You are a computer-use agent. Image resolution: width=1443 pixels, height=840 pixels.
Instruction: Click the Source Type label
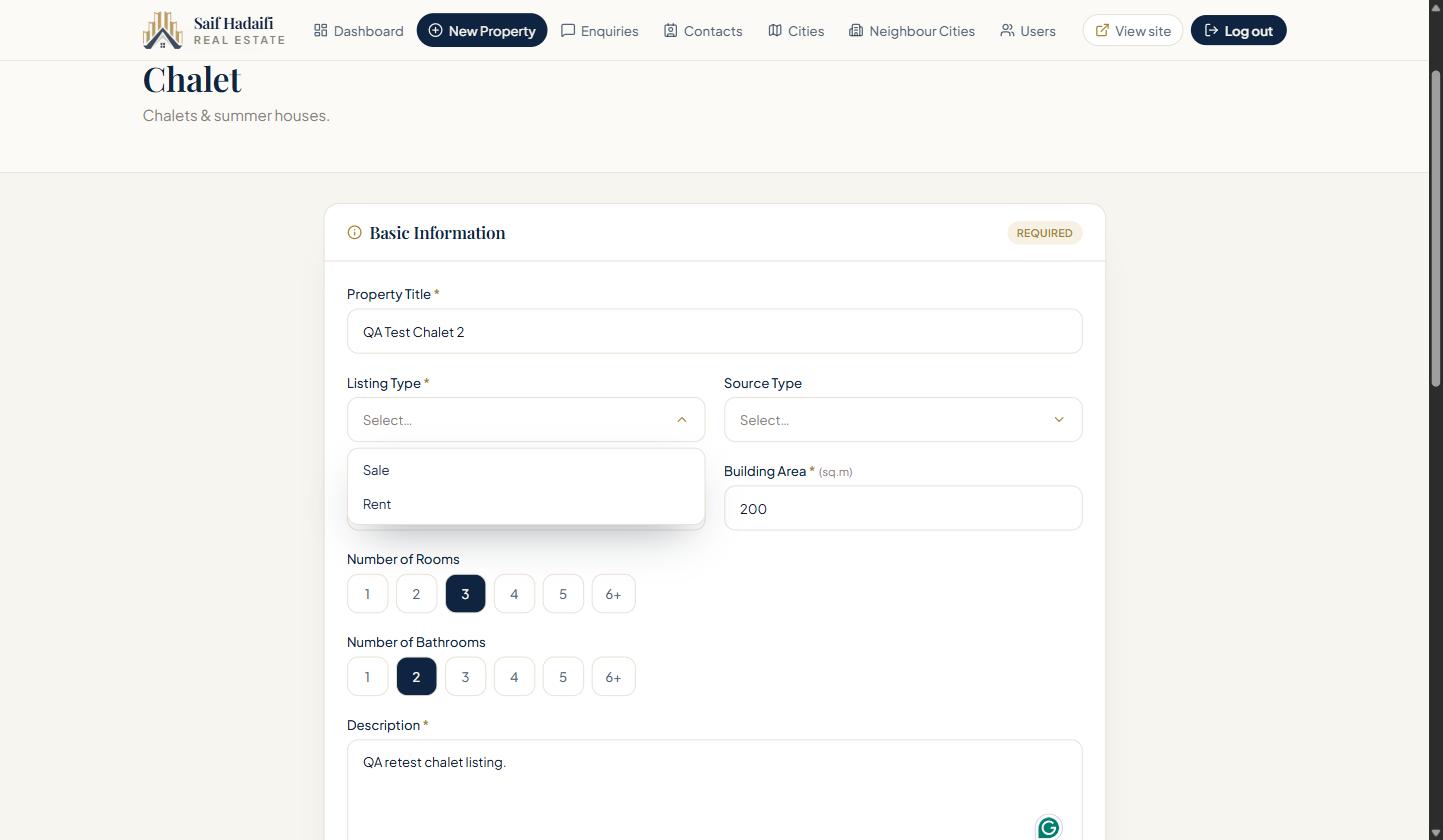(763, 383)
